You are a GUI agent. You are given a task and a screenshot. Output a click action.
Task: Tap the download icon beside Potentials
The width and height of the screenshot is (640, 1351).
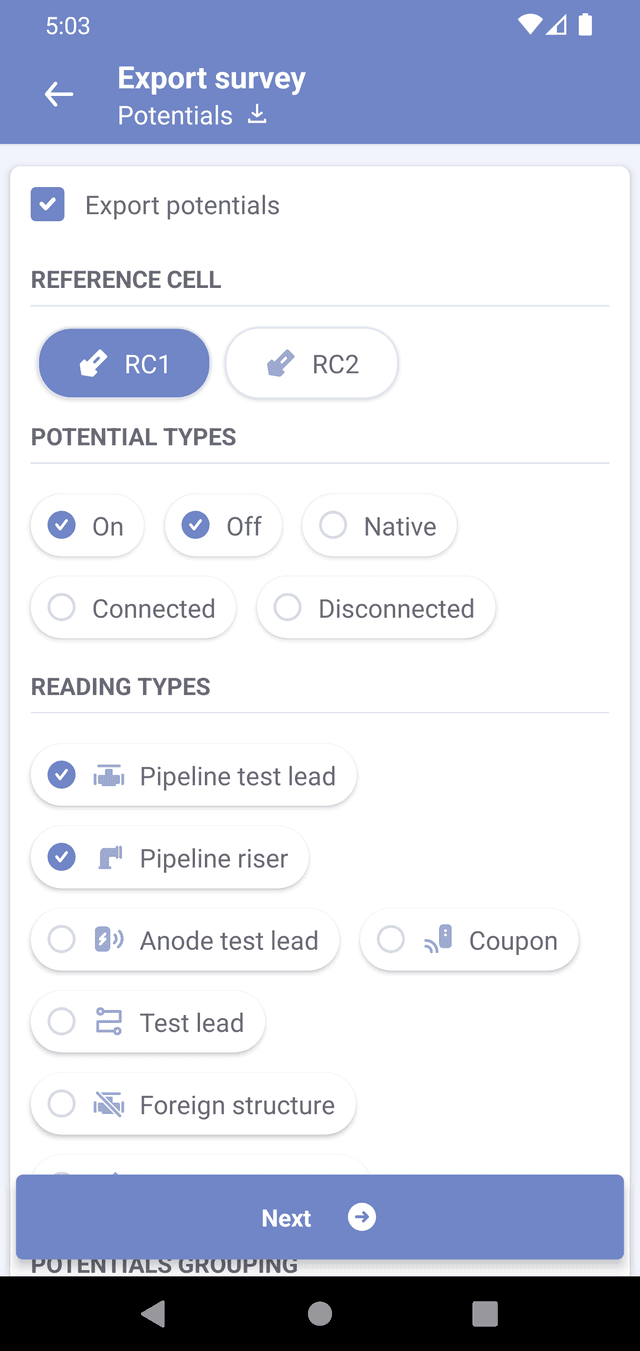tap(258, 115)
